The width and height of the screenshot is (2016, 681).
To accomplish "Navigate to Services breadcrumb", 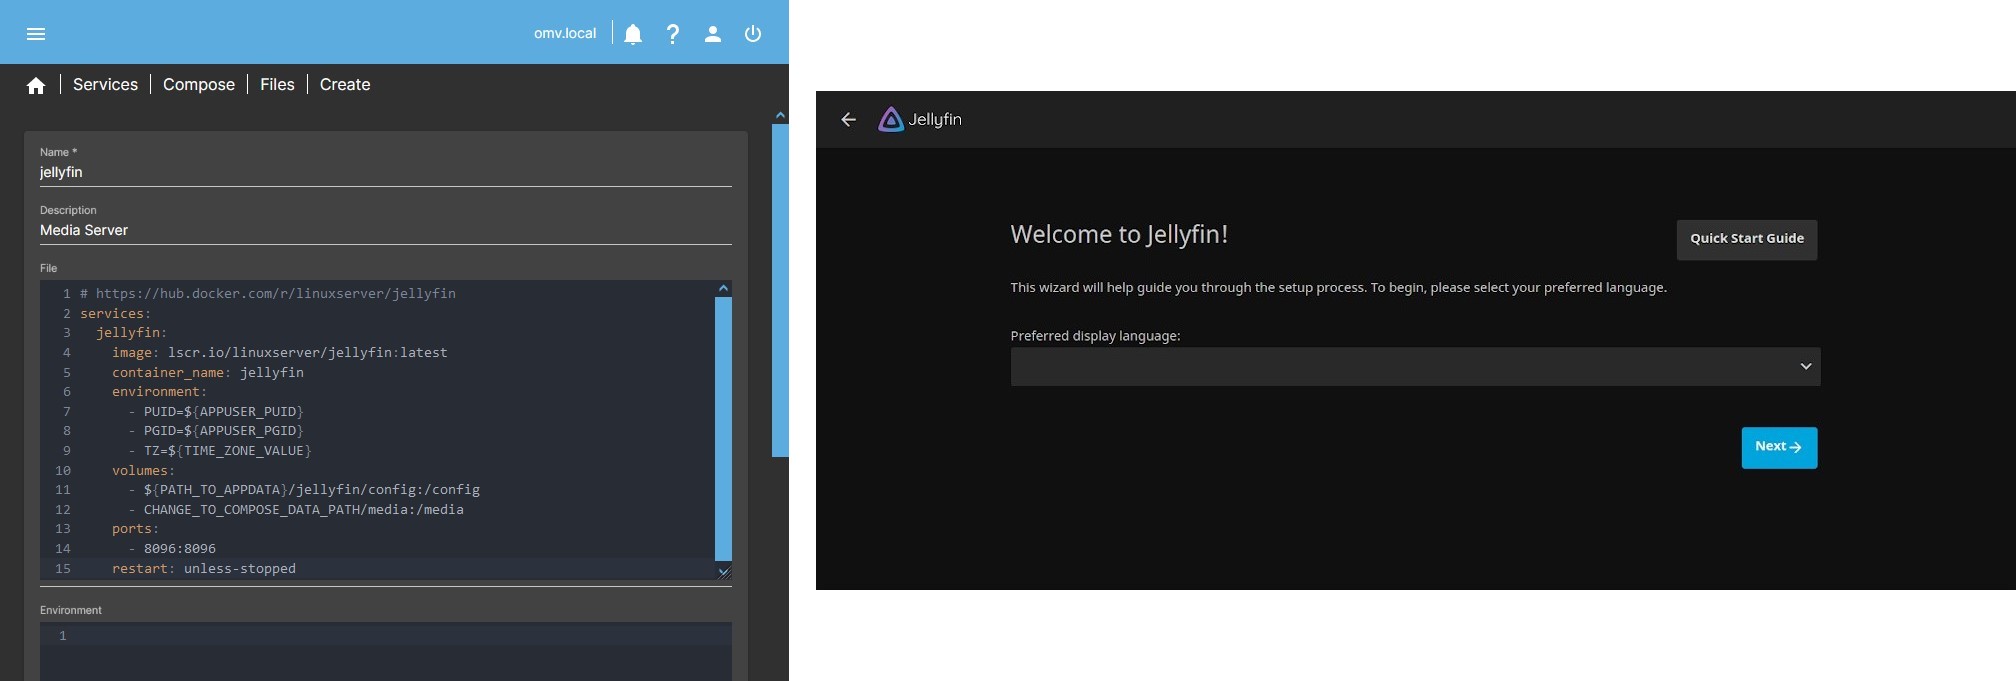I will pos(105,85).
